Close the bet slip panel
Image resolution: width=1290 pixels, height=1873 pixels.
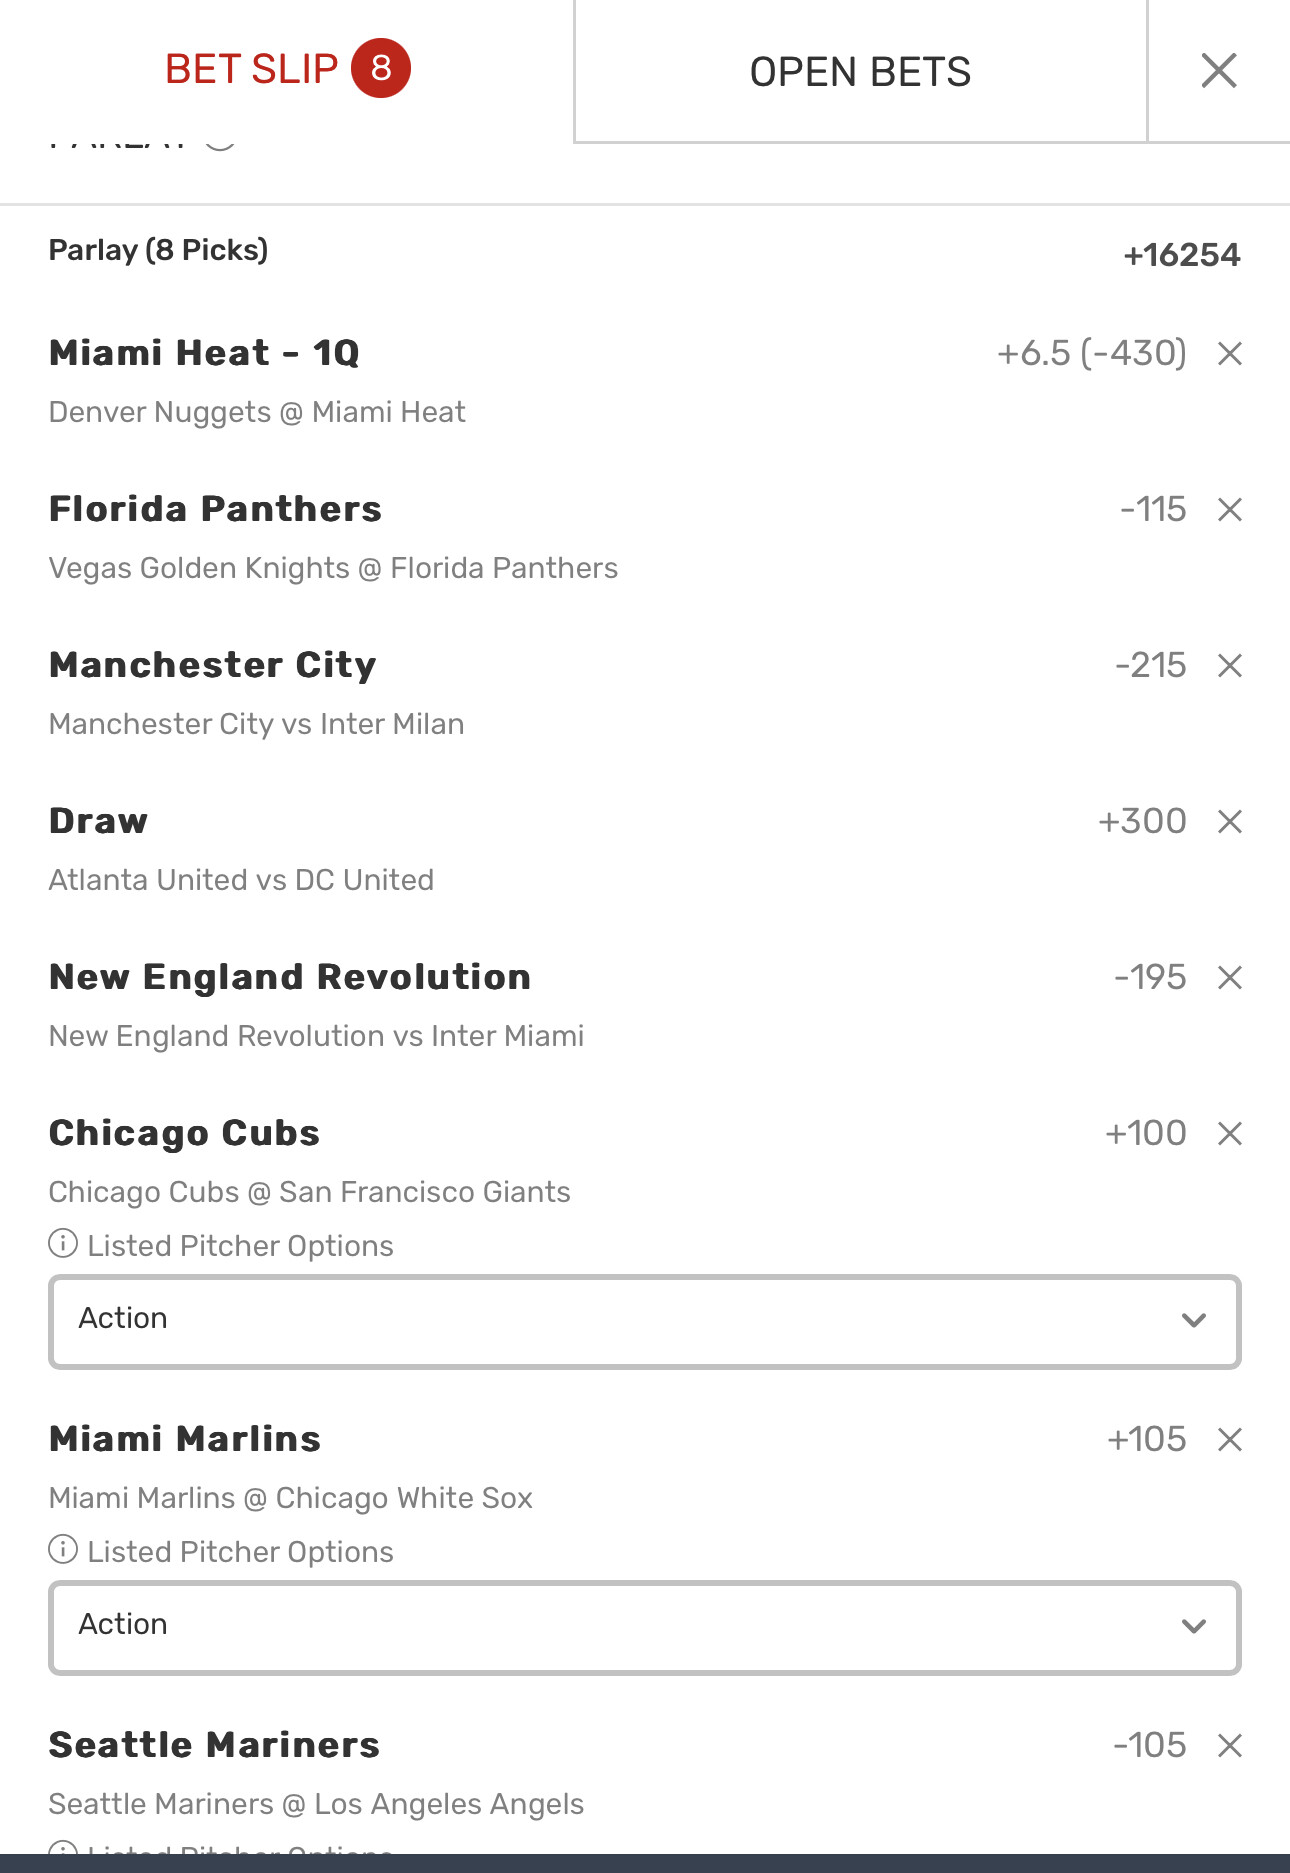[x=1218, y=70]
